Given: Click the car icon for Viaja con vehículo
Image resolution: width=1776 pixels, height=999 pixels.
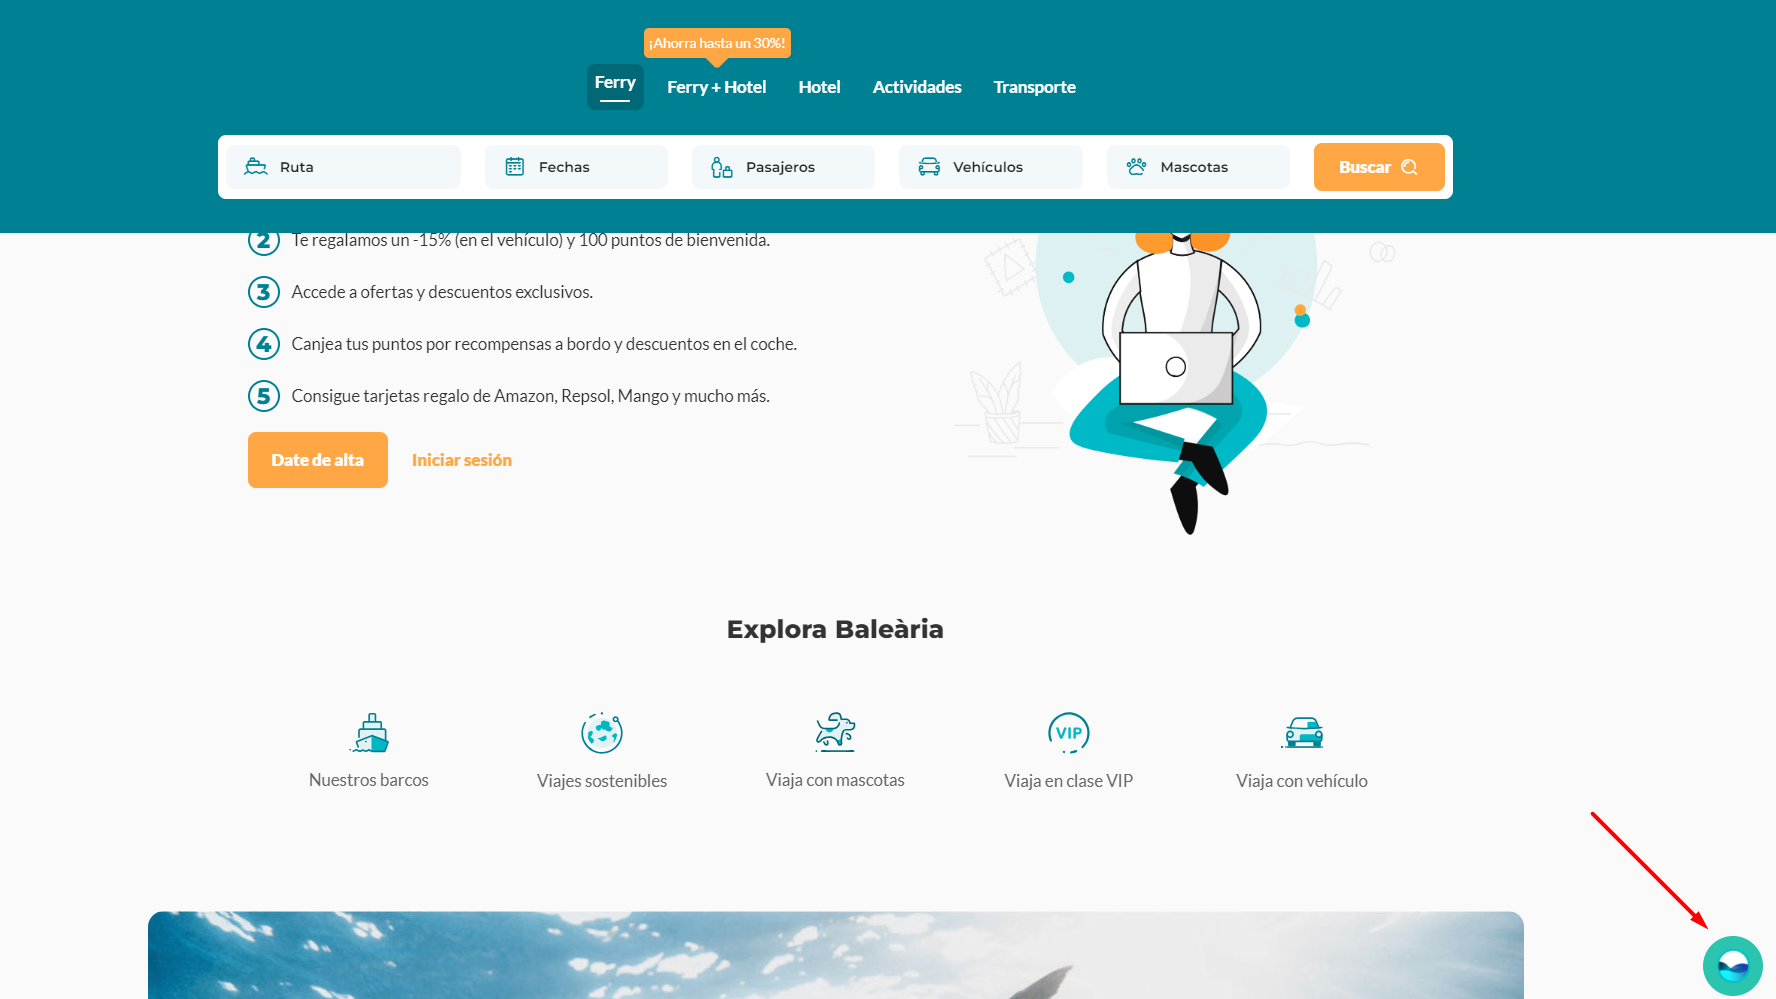Looking at the screenshot, I should [x=1303, y=733].
